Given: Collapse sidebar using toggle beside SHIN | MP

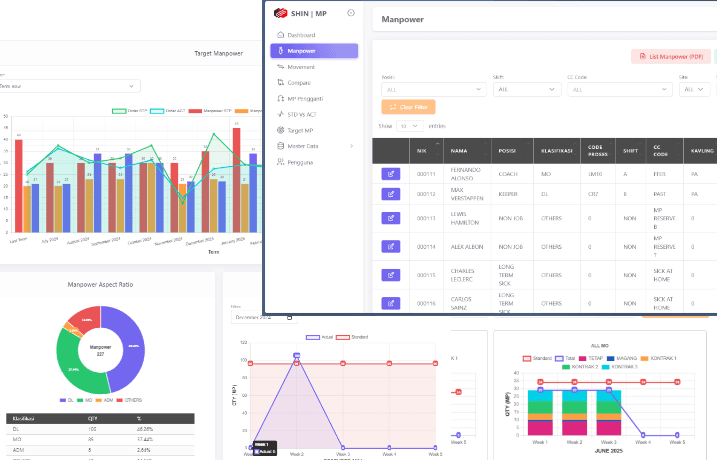Looking at the screenshot, I should (x=350, y=12).
